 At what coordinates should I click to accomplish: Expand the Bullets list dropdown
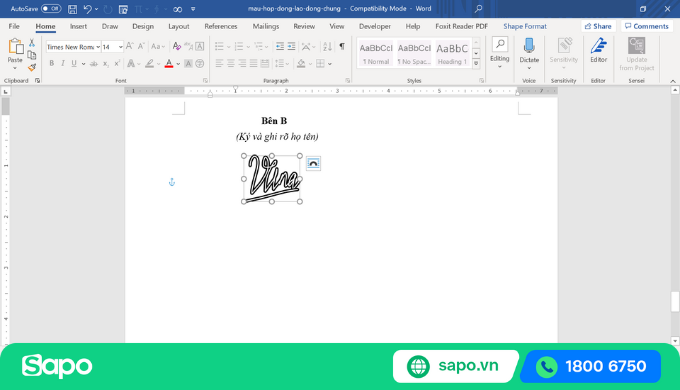tap(229, 47)
